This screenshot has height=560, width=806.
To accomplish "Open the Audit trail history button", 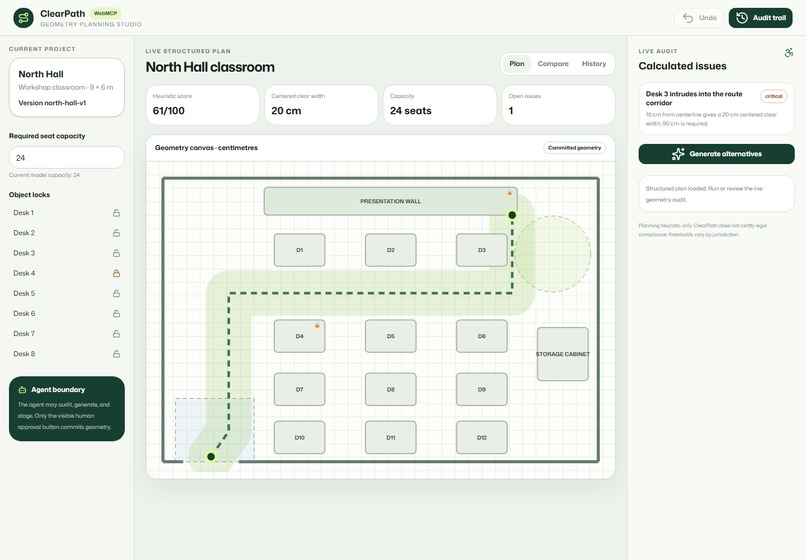I will pos(760,18).
